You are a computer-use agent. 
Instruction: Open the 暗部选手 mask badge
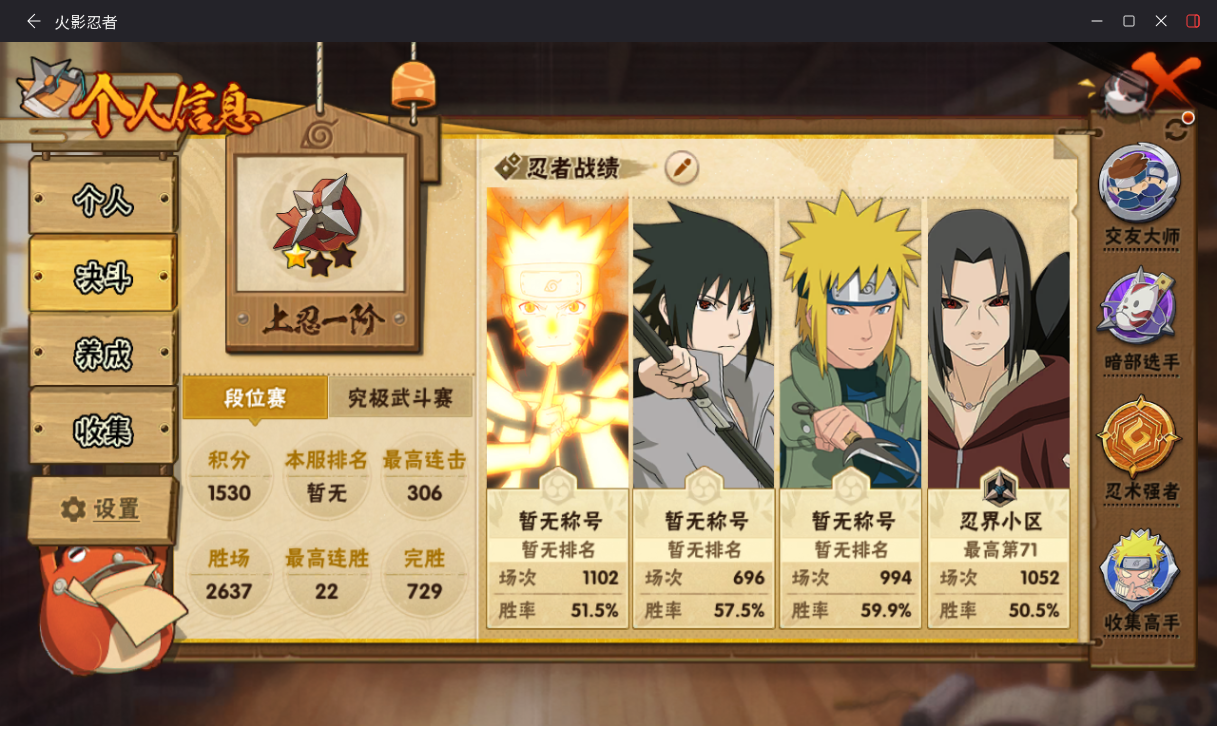tap(1140, 320)
